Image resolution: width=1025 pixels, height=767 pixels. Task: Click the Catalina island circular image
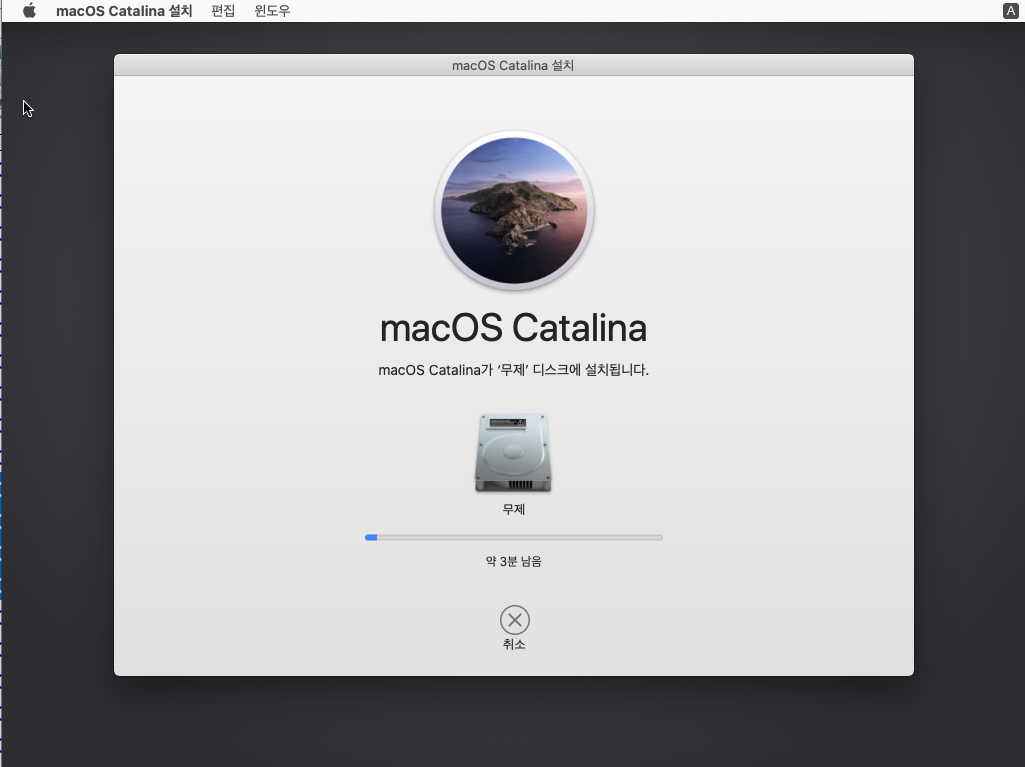pos(514,210)
